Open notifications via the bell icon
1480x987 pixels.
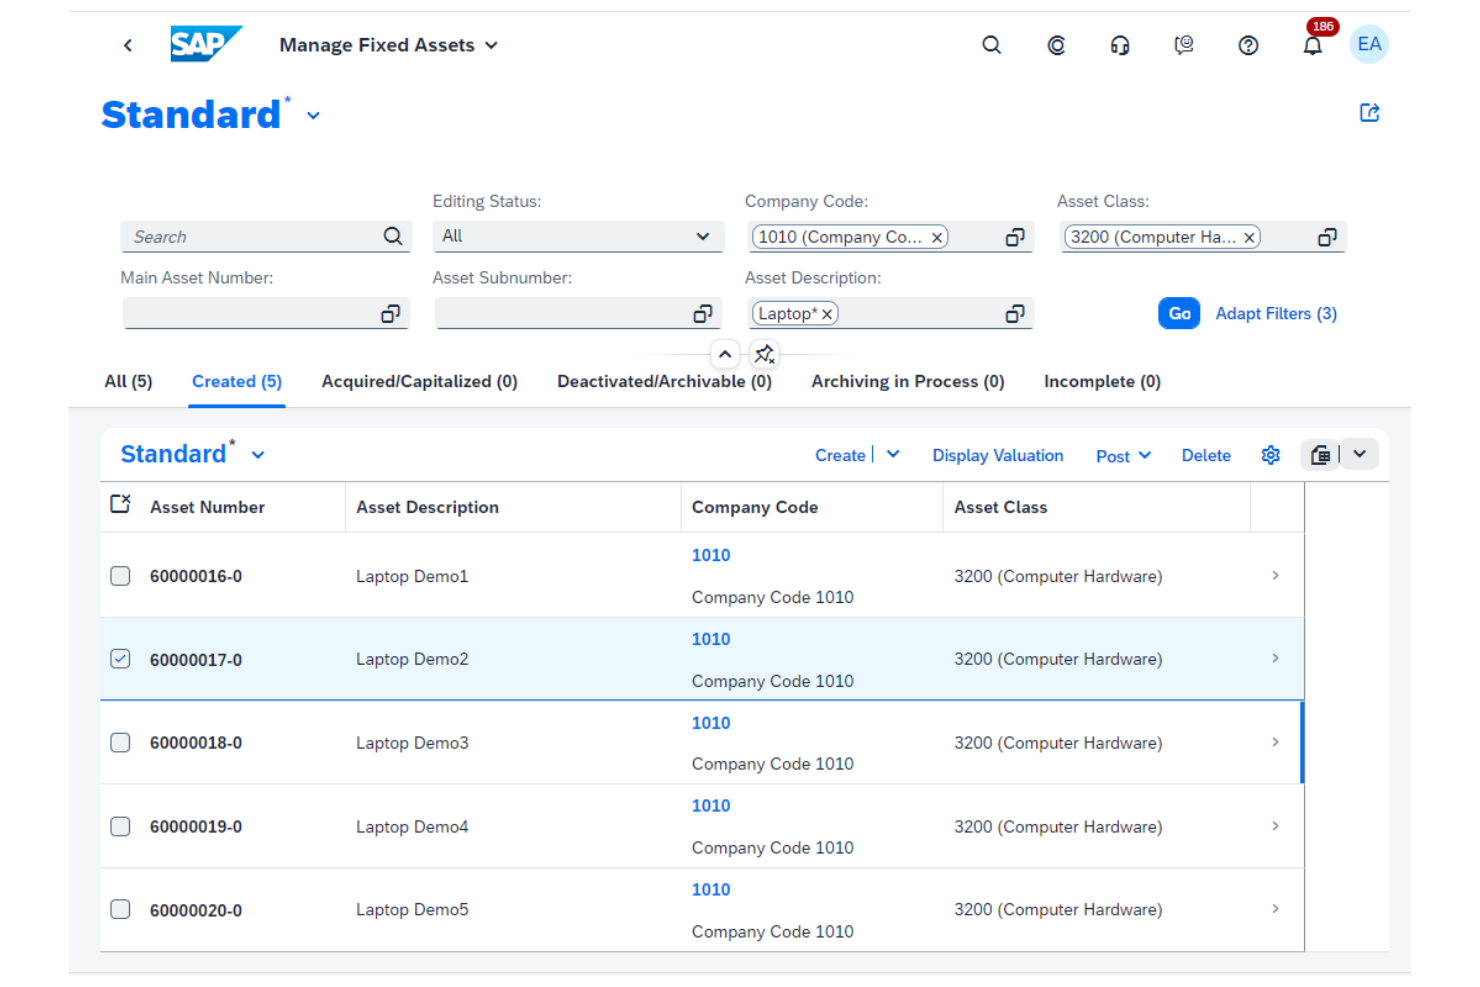click(x=1313, y=45)
